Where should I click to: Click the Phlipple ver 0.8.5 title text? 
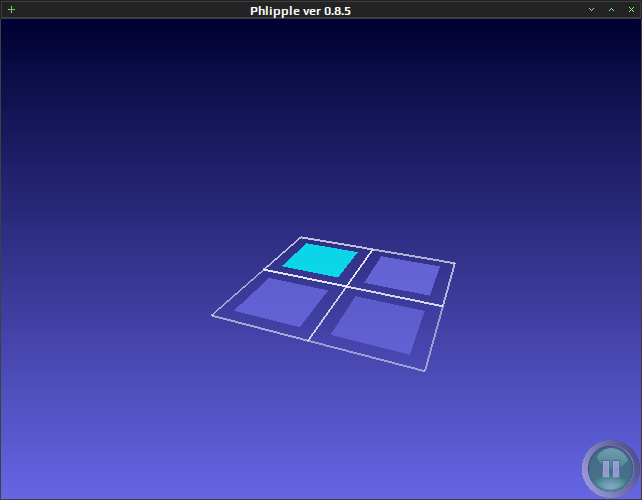(x=300, y=11)
